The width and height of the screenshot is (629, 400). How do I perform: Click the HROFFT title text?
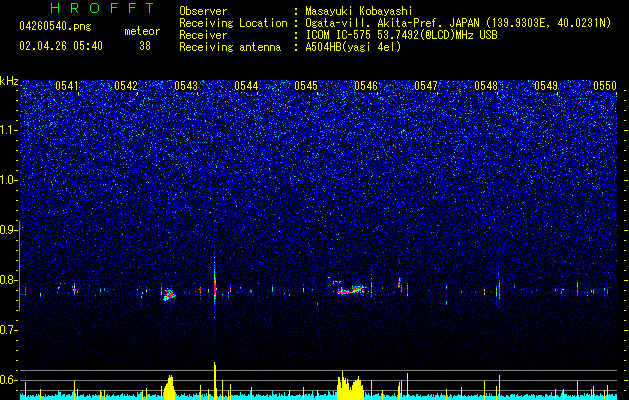[102, 8]
